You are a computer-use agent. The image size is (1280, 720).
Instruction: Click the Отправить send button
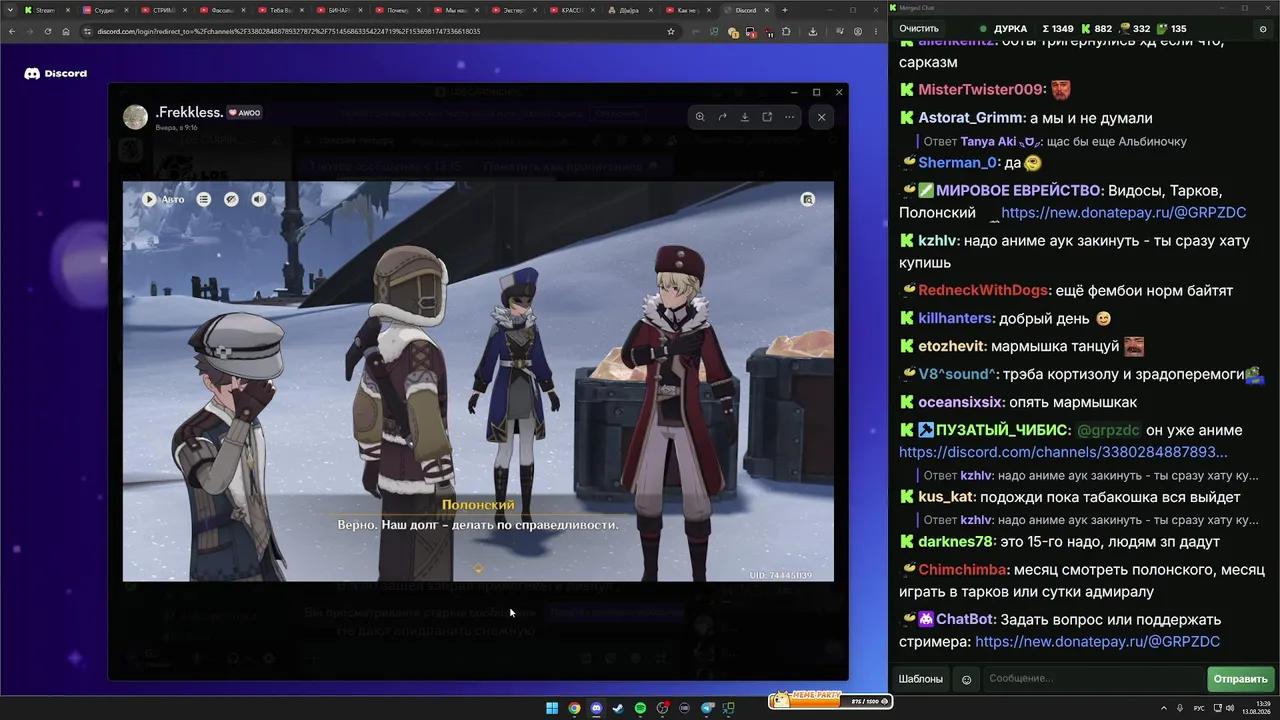coord(1240,679)
